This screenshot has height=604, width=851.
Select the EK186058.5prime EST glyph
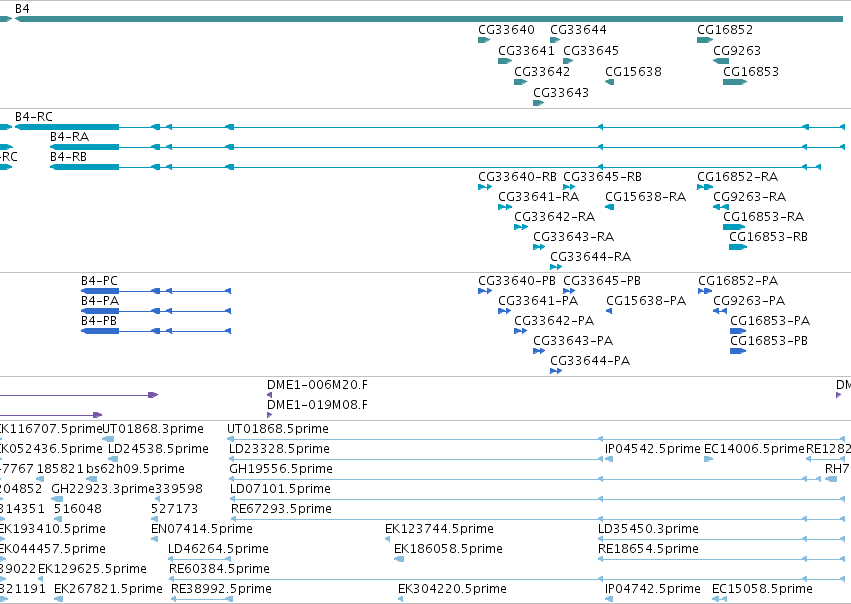pos(399,560)
